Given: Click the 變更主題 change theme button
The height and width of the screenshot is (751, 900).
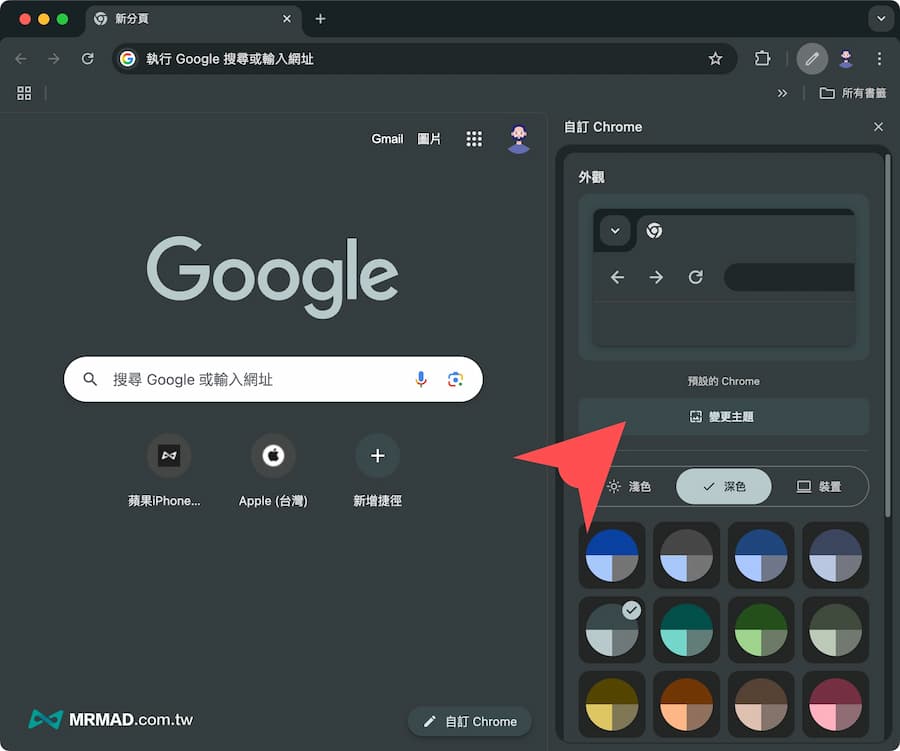Looking at the screenshot, I should click(x=723, y=417).
